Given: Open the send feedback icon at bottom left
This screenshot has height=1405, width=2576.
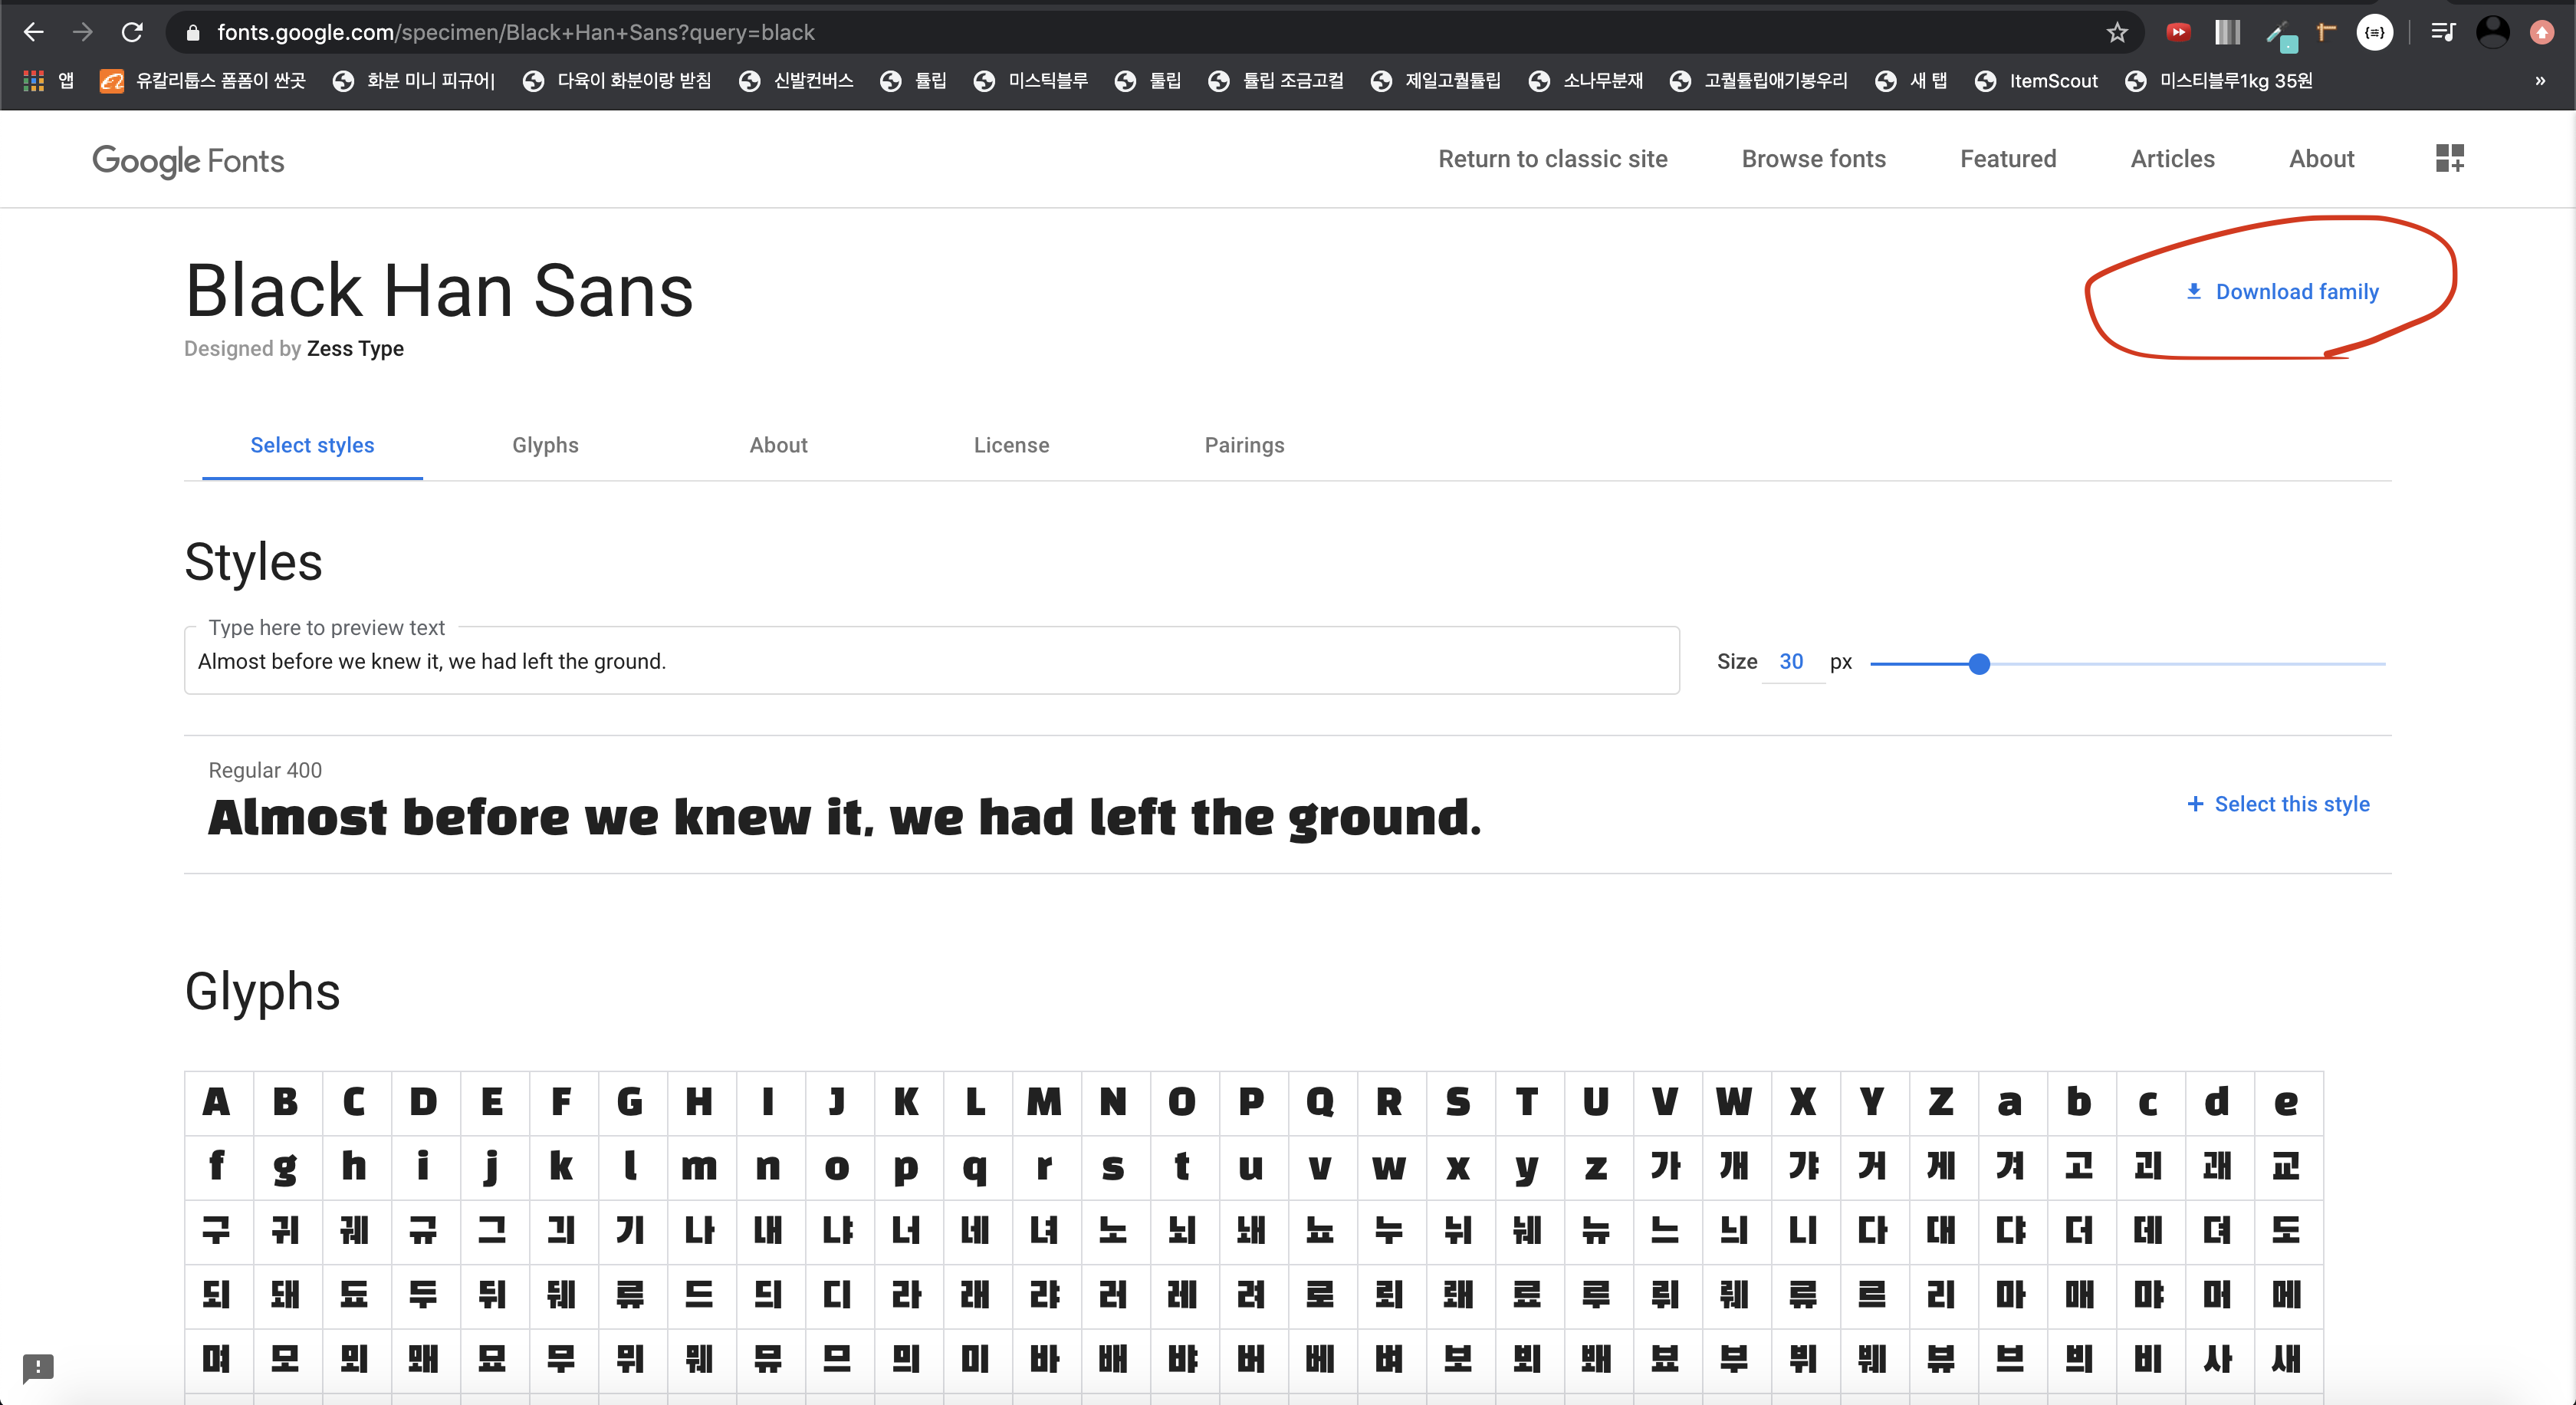Looking at the screenshot, I should click(38, 1366).
